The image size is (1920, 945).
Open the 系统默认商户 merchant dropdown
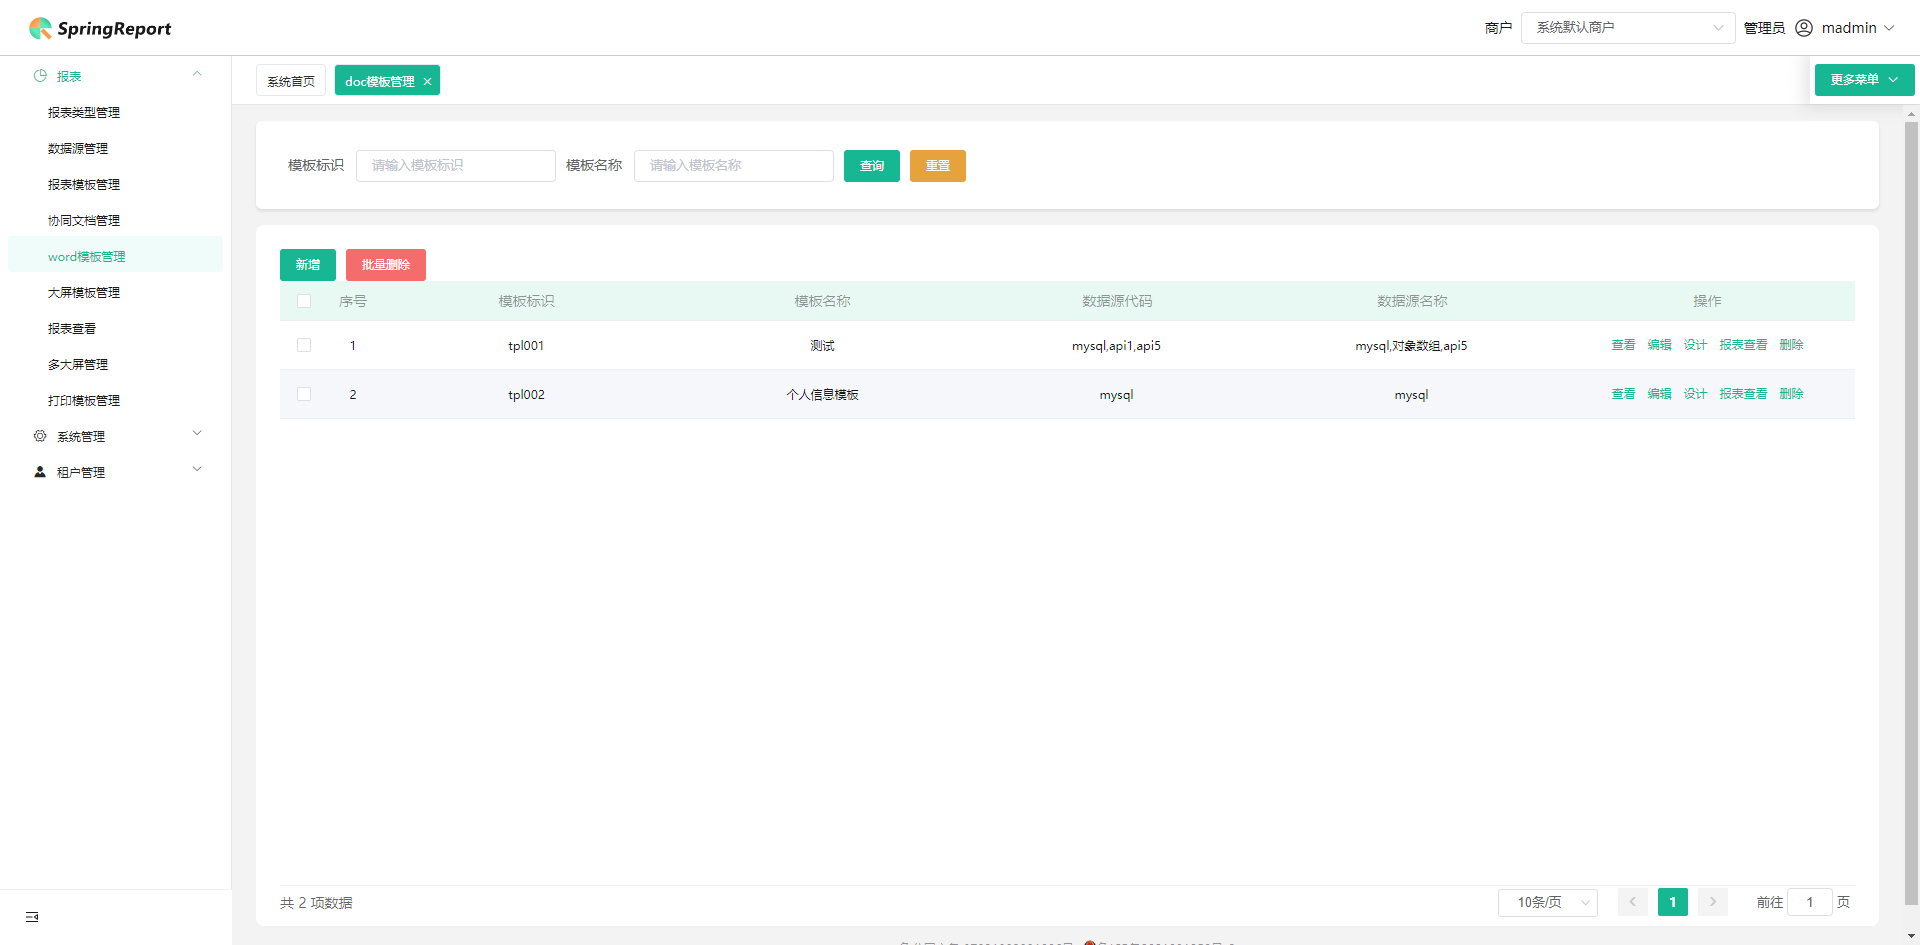(x=1628, y=28)
